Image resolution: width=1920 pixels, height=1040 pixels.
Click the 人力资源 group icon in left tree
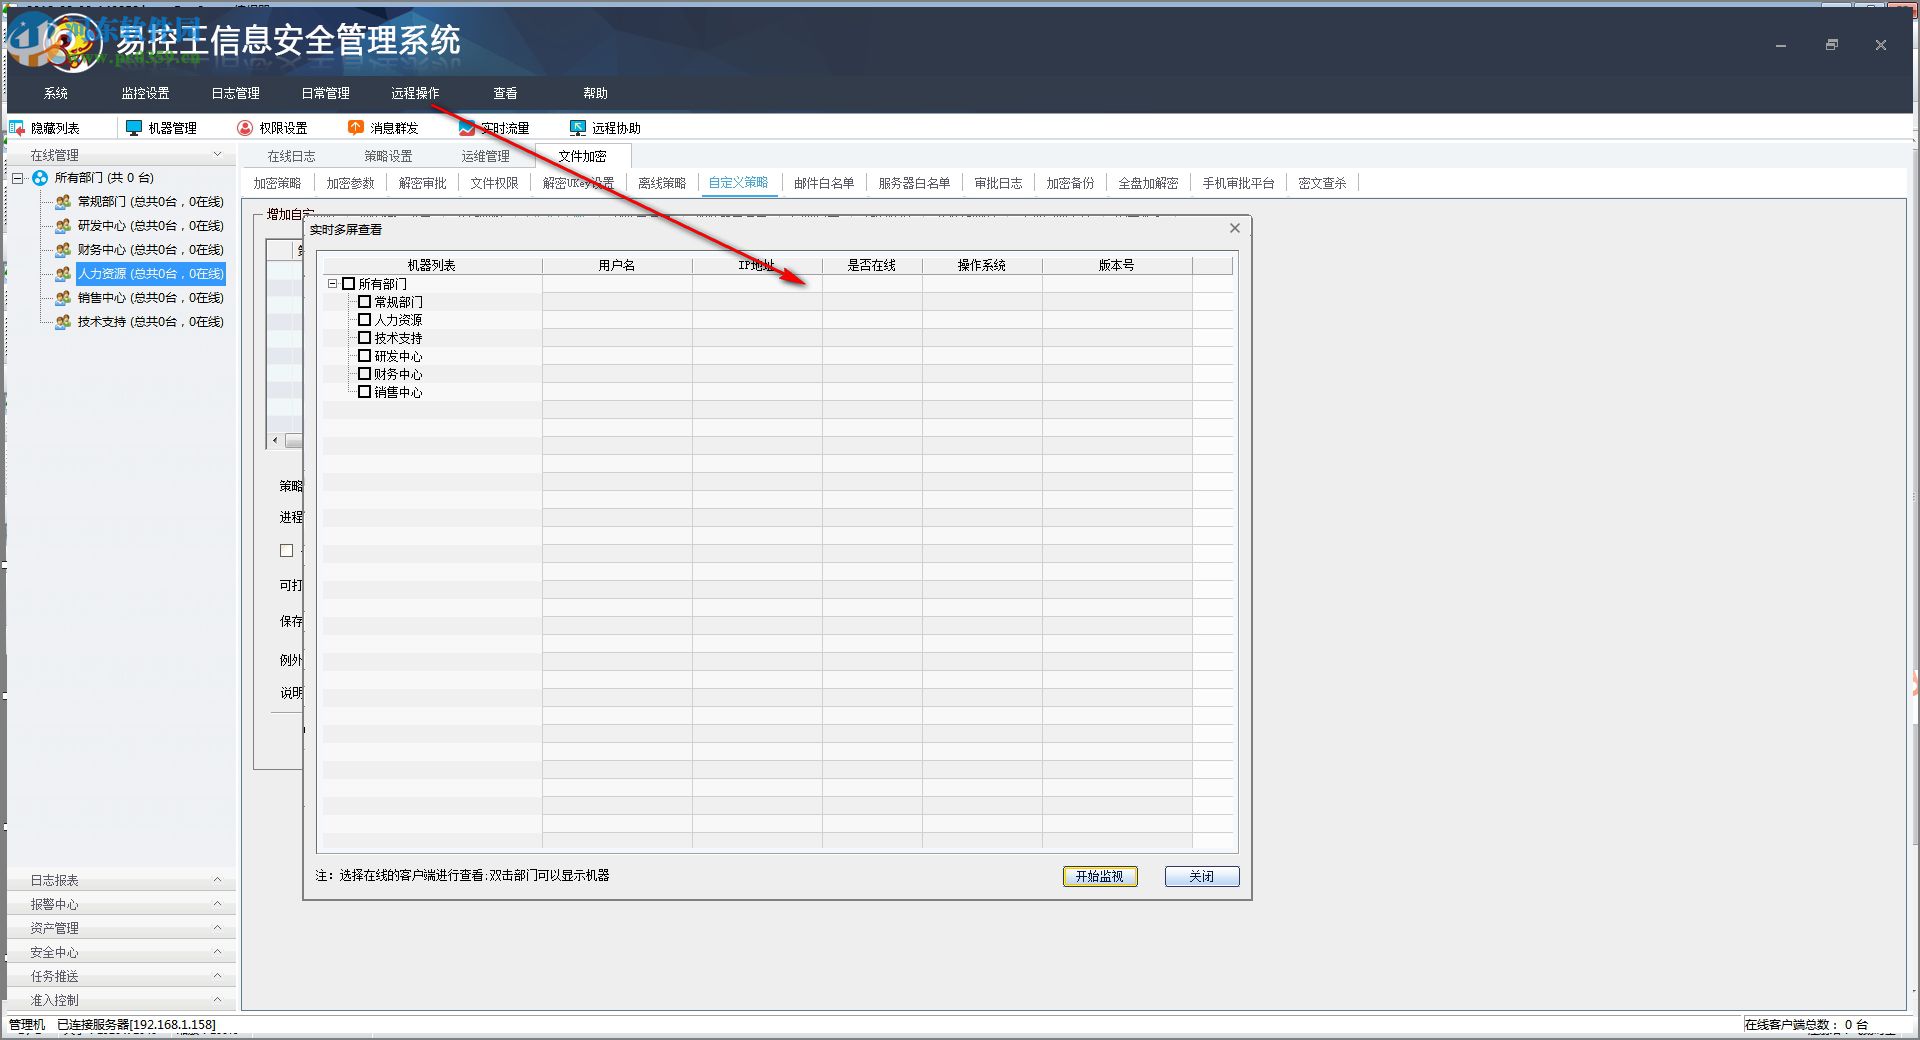[63, 274]
